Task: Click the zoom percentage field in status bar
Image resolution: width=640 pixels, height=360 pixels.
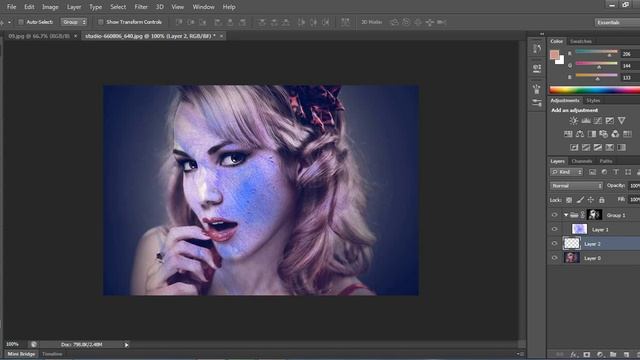Action: click(12, 344)
